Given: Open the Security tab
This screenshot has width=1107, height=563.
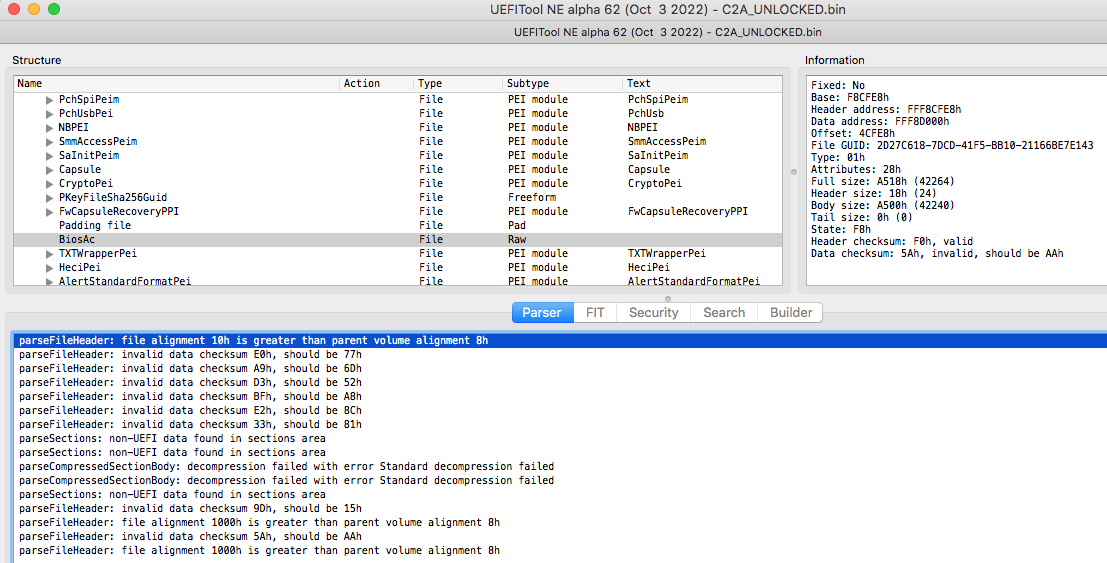Looking at the screenshot, I should click(654, 312).
